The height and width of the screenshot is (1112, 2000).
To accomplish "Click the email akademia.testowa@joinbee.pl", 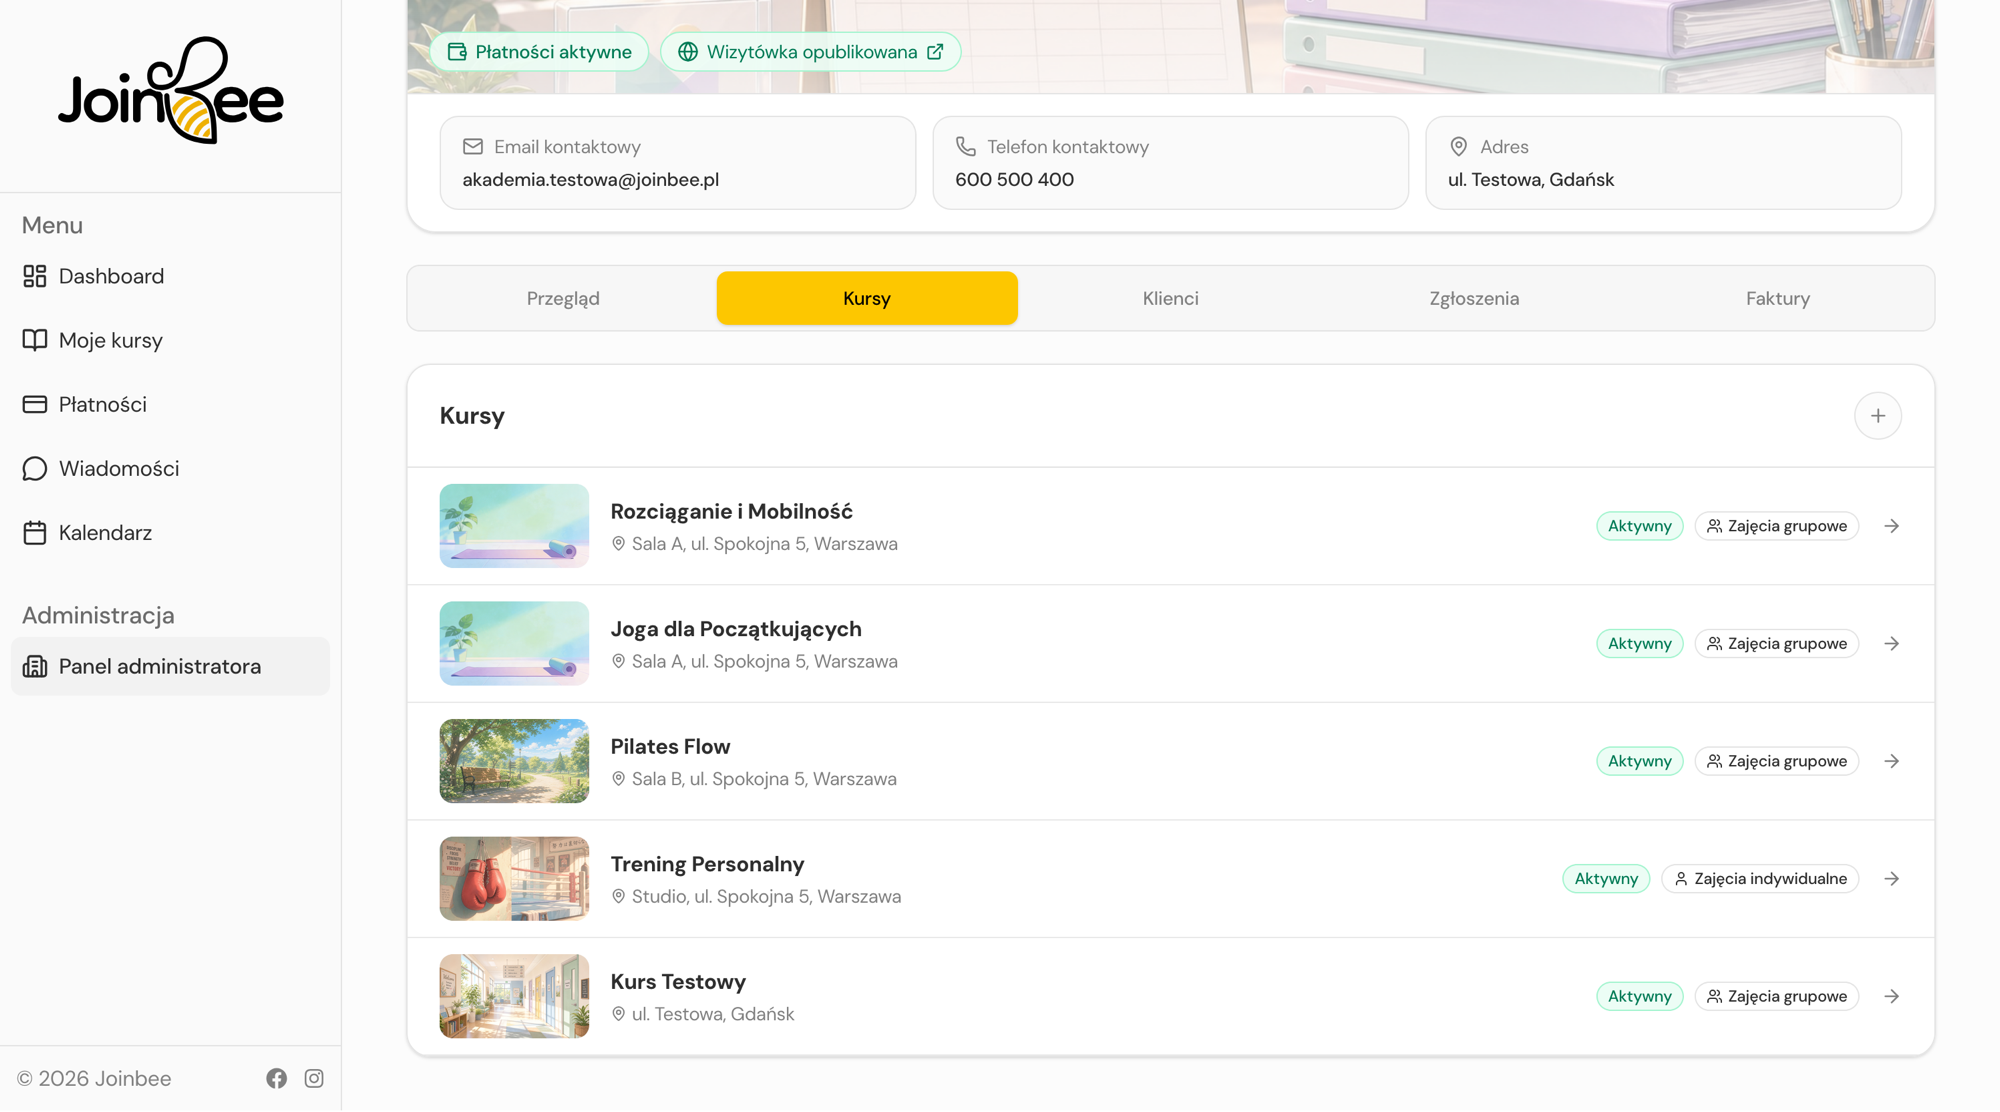I will click(591, 180).
